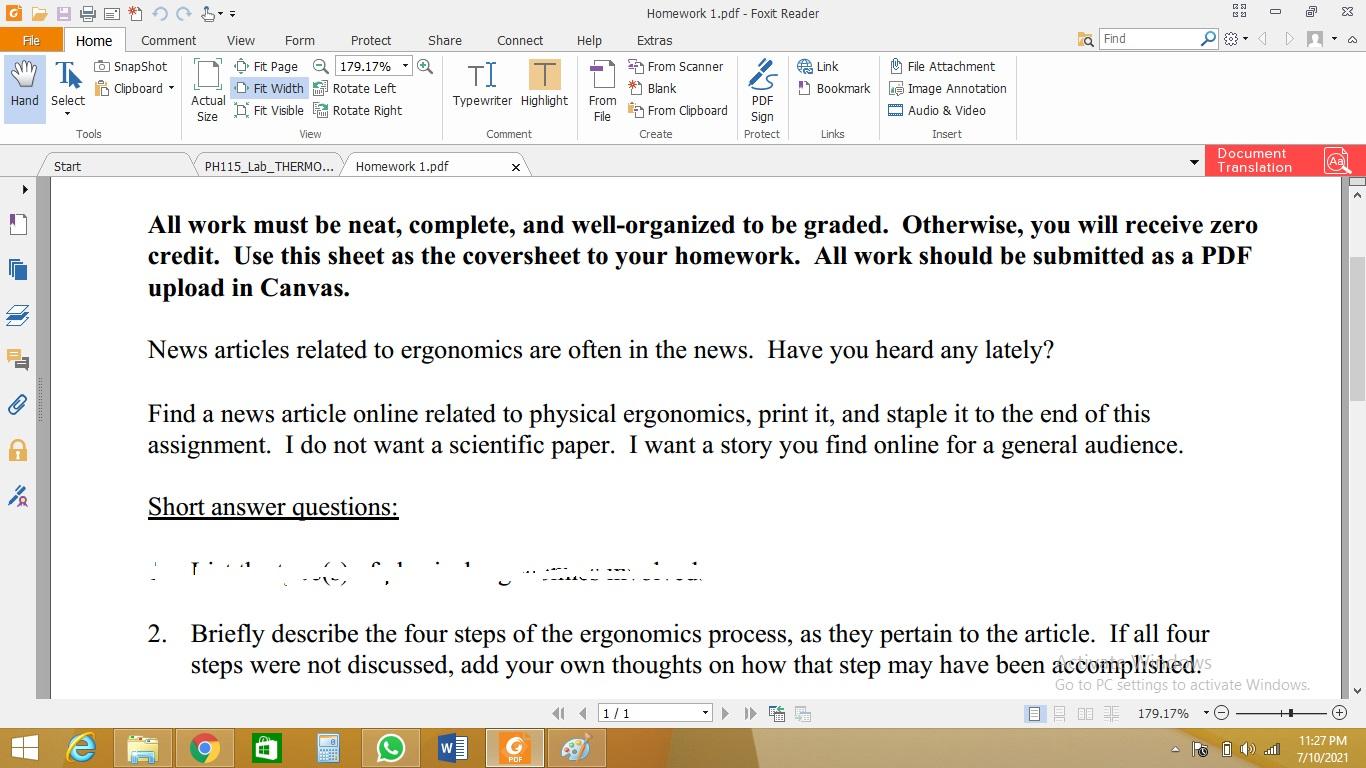Image resolution: width=1366 pixels, height=768 pixels.
Task: Print the document from quick access toolbar
Action: click(x=88, y=11)
